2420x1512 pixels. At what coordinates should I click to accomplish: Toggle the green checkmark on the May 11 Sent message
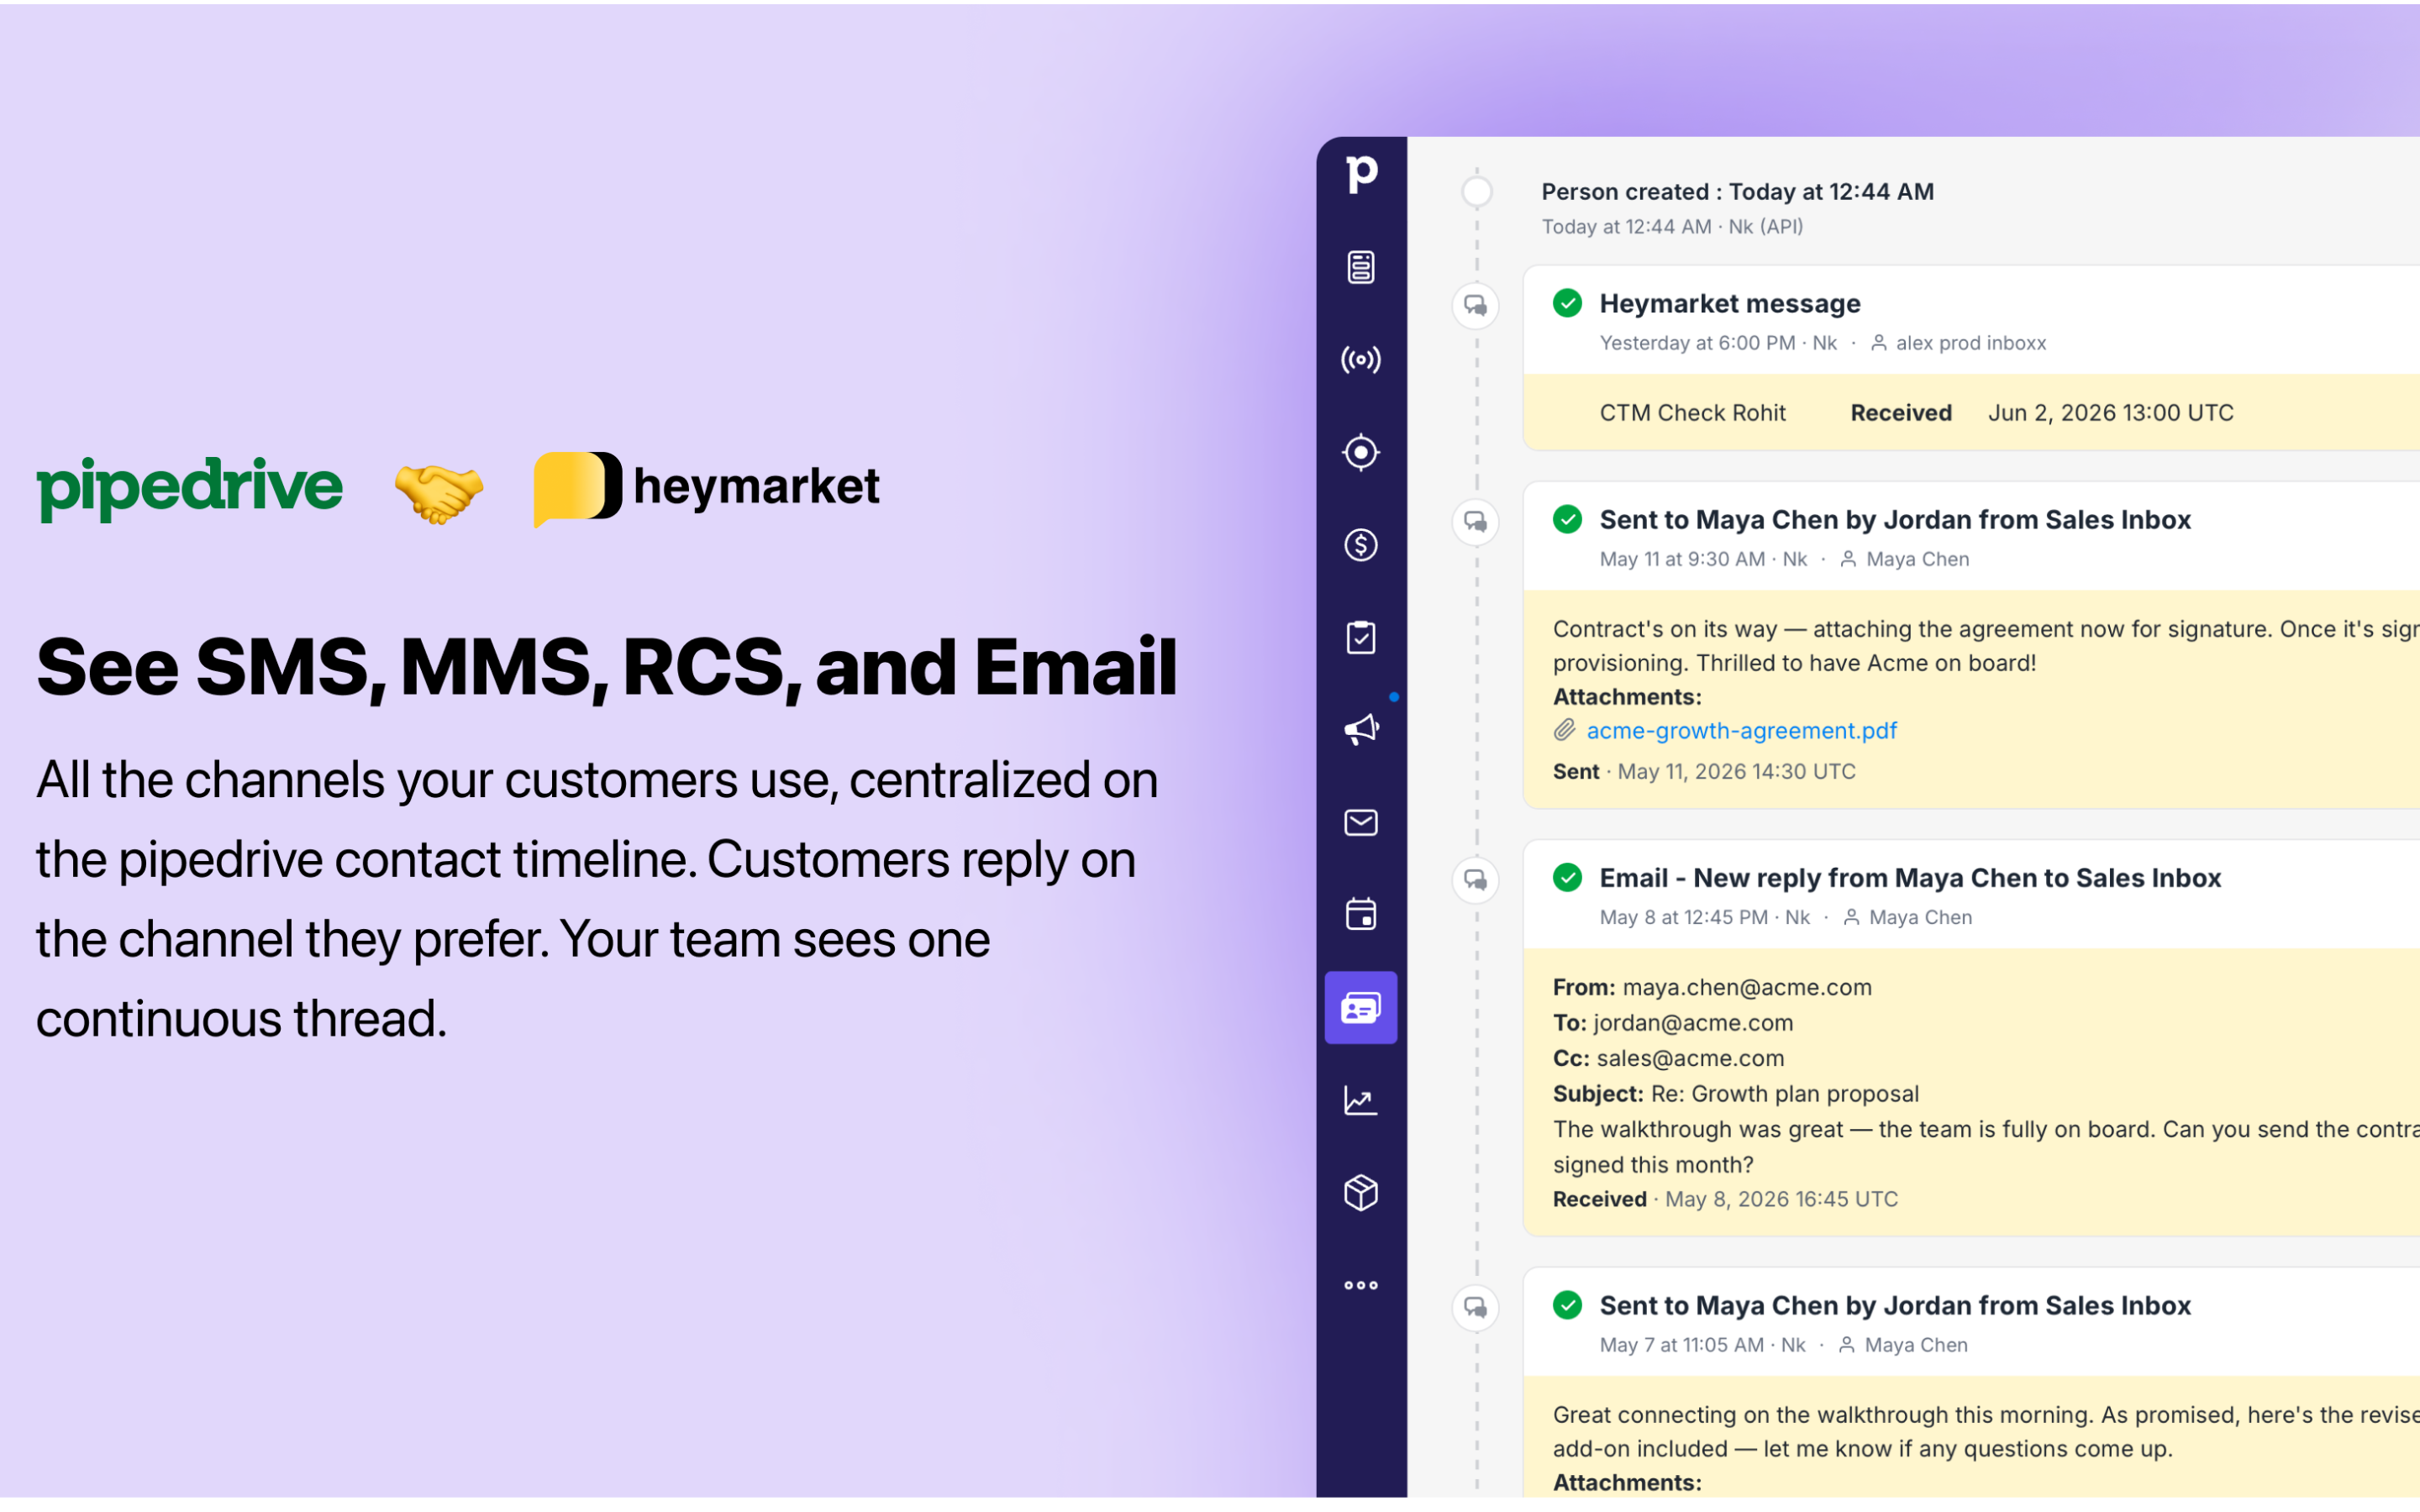pos(1567,519)
